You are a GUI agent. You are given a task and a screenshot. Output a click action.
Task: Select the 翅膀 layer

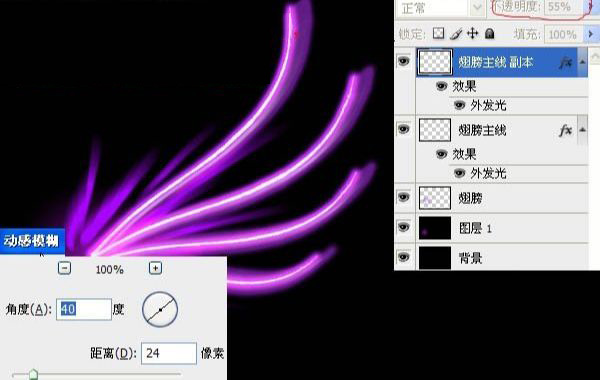502,198
